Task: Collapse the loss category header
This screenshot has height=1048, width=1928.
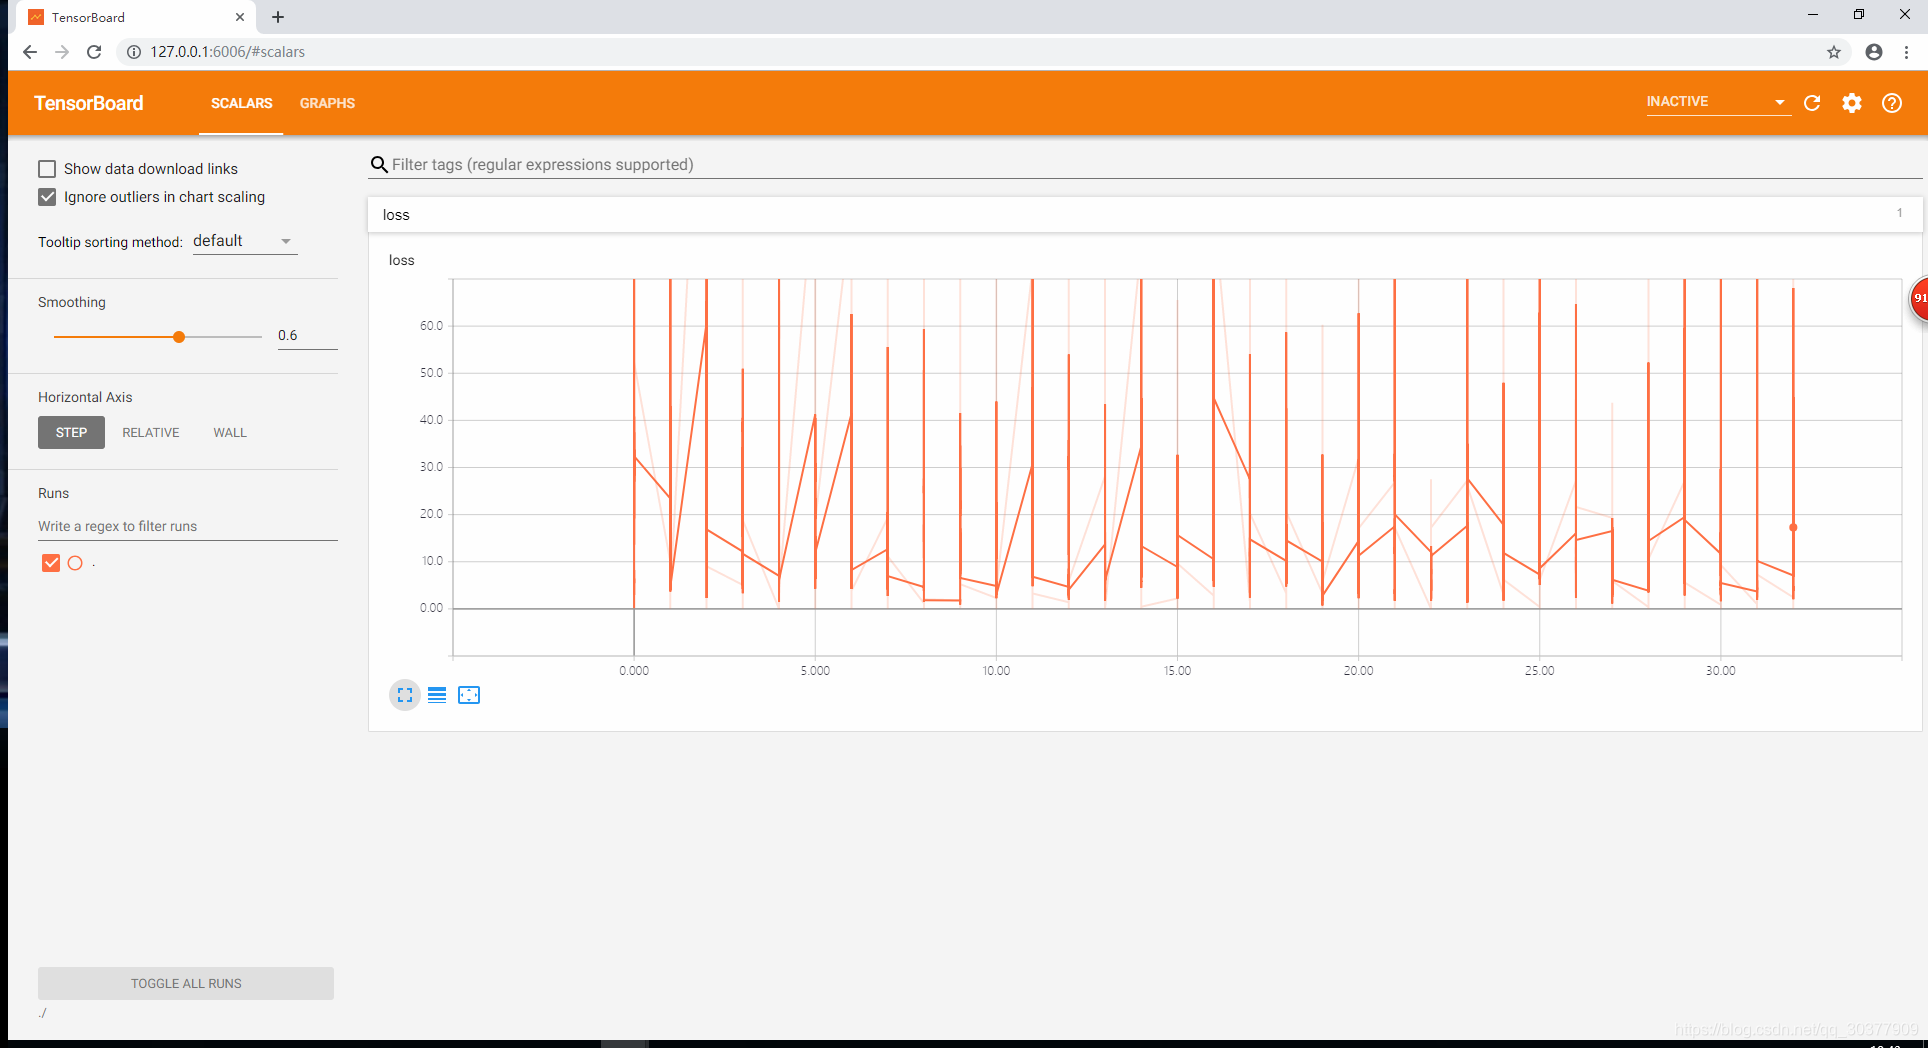Action: coord(1145,215)
